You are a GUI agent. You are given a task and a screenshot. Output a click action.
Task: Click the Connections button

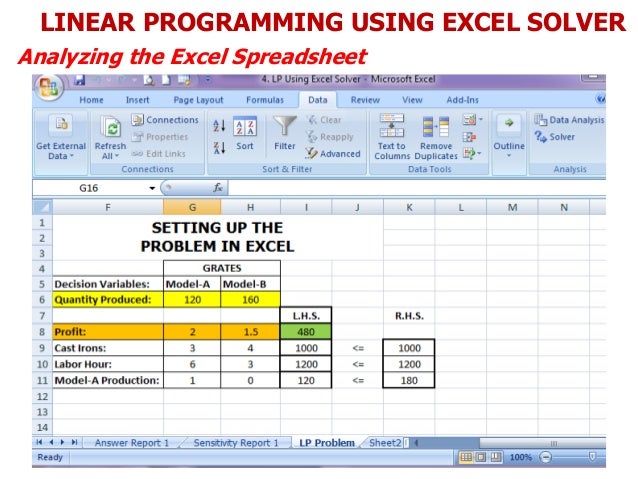tap(165, 120)
